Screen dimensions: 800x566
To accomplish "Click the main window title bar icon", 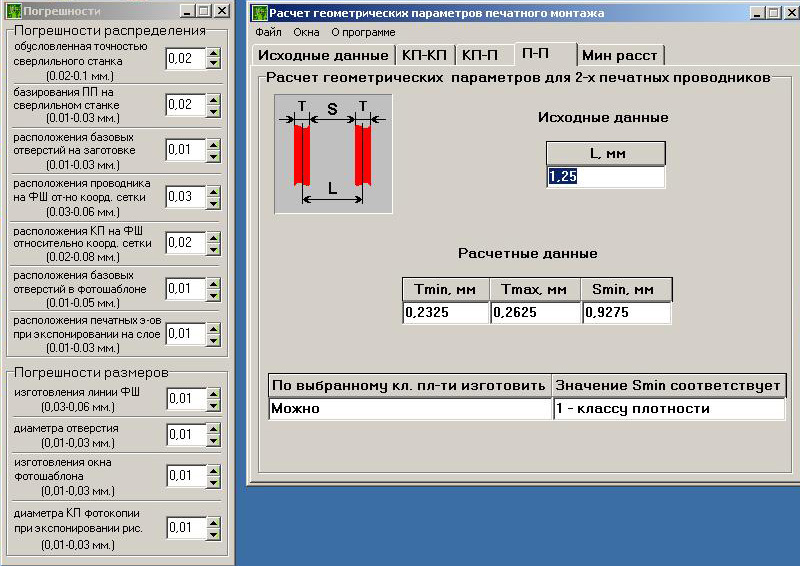I will (260, 13).
